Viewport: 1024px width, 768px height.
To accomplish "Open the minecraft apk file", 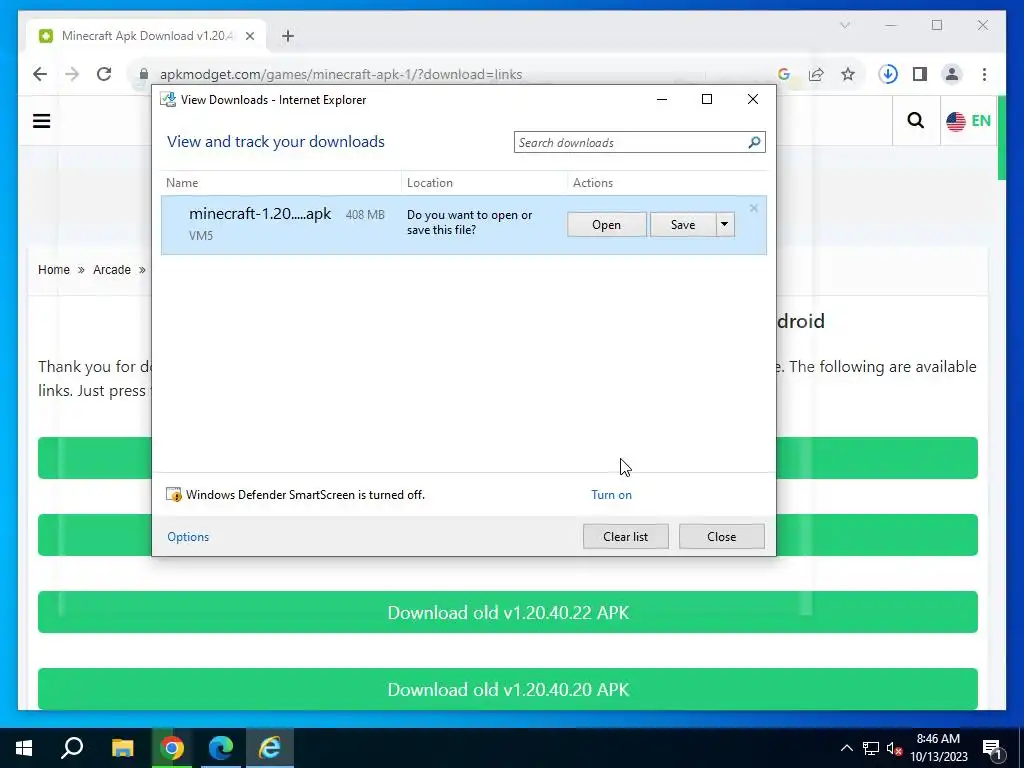I will point(606,225).
